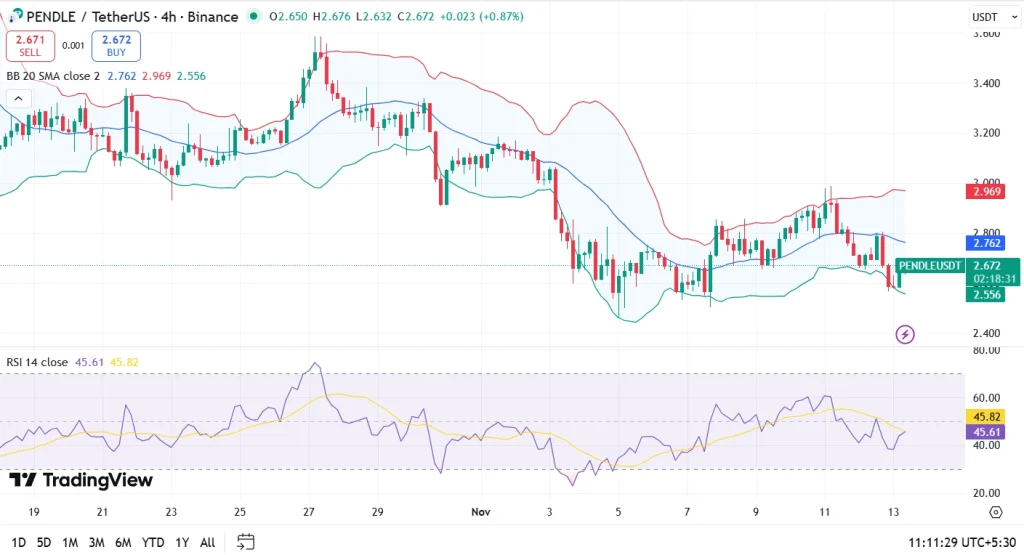The width and height of the screenshot is (1024, 555).
Task: Click the green market status dot
Action: pos(256,17)
